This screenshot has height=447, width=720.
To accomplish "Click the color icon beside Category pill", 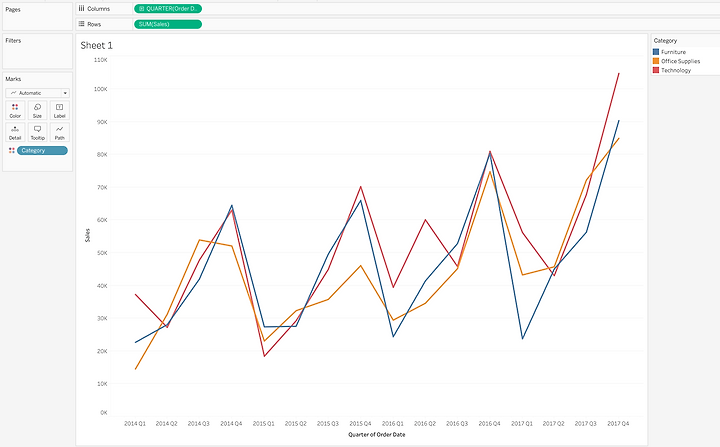I will (x=11, y=150).
